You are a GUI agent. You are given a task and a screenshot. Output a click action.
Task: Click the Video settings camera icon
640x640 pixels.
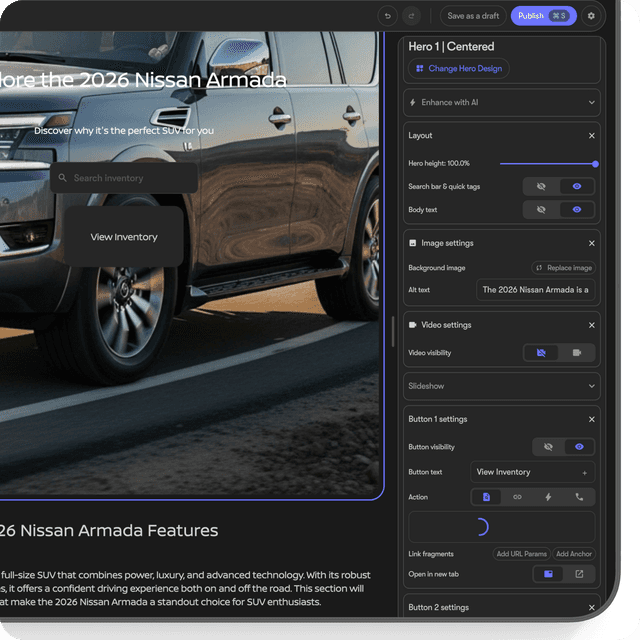[x=412, y=325]
